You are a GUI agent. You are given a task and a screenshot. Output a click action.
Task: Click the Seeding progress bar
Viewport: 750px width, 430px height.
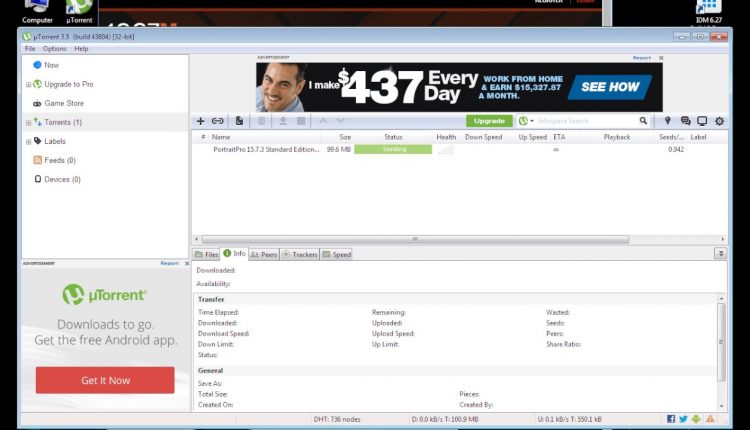(393, 149)
